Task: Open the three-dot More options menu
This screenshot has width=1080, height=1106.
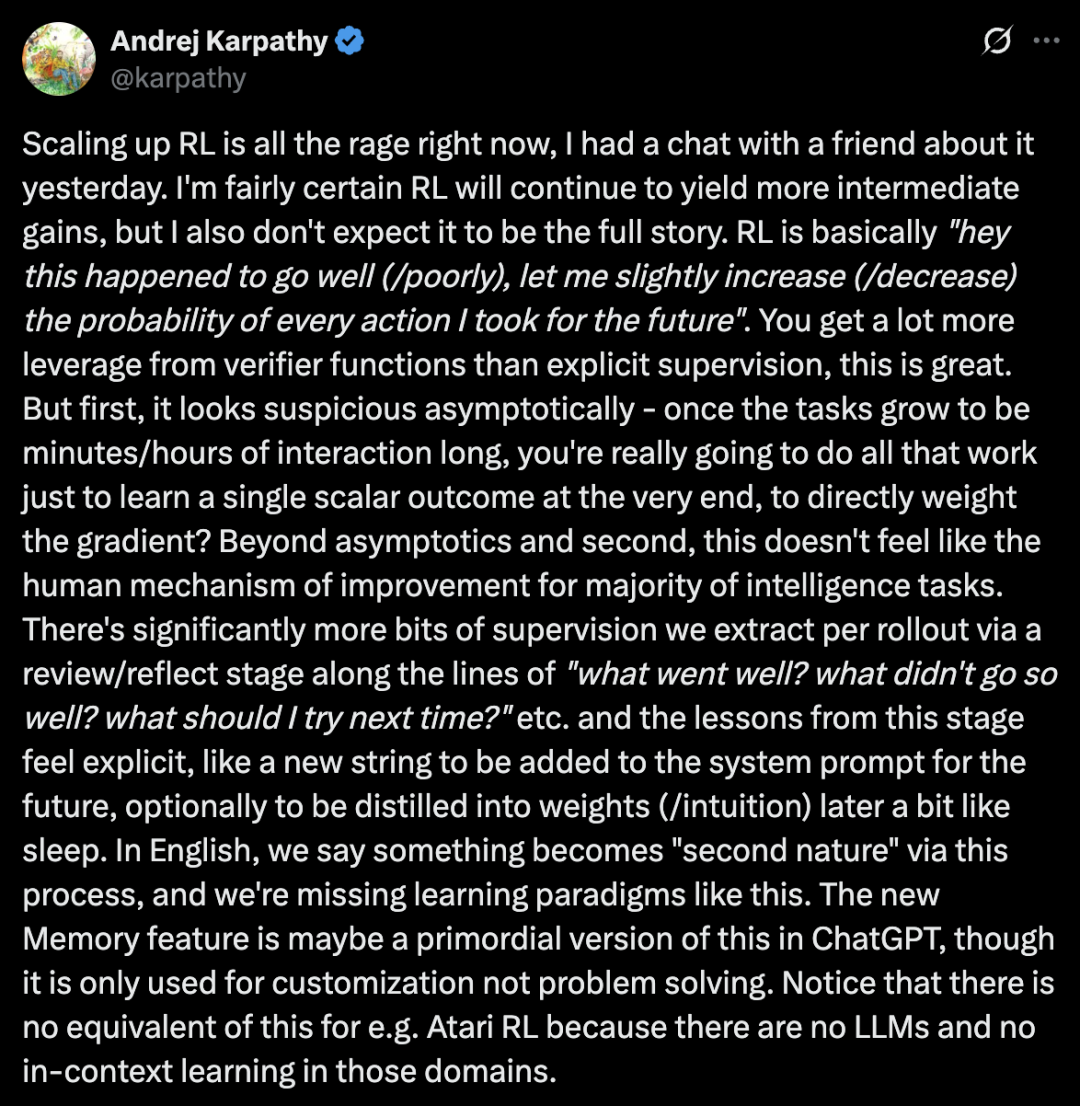Action: pyautogui.click(x=1045, y=41)
